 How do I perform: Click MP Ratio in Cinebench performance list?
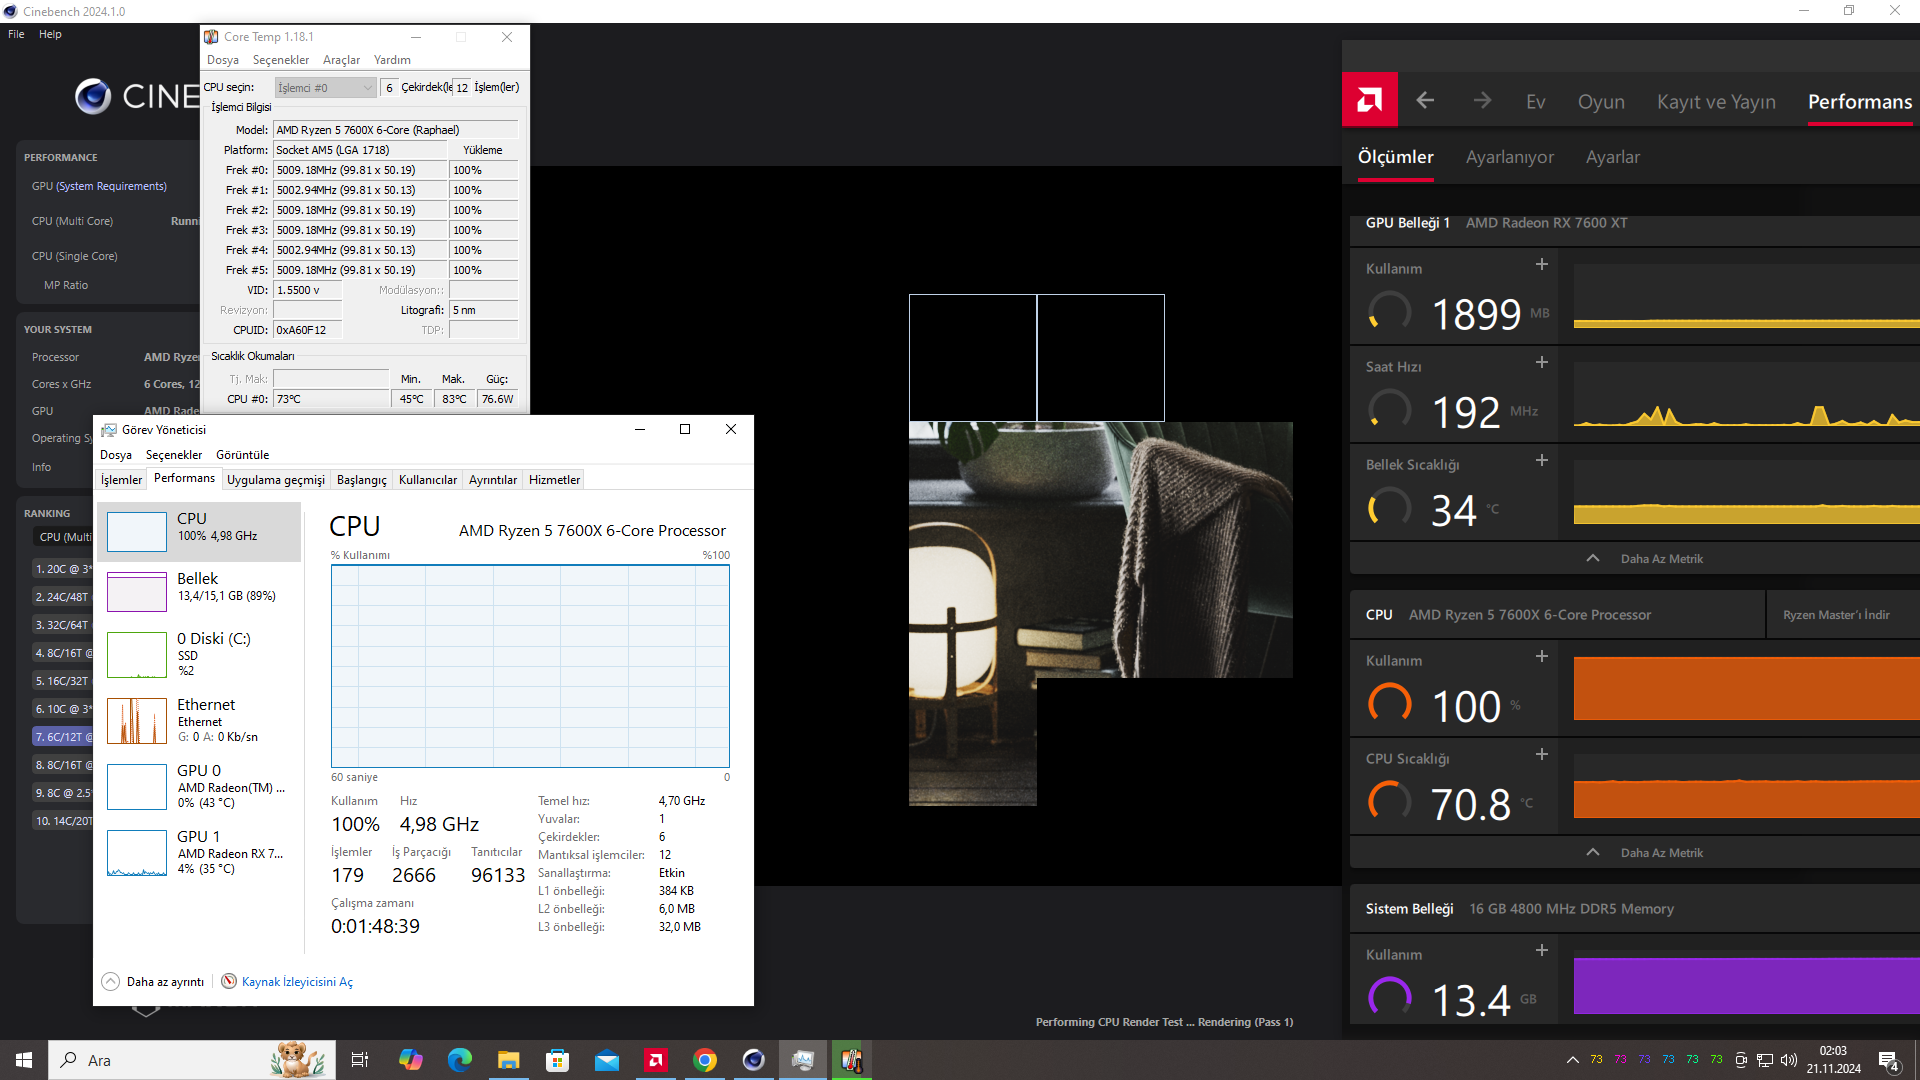point(66,285)
